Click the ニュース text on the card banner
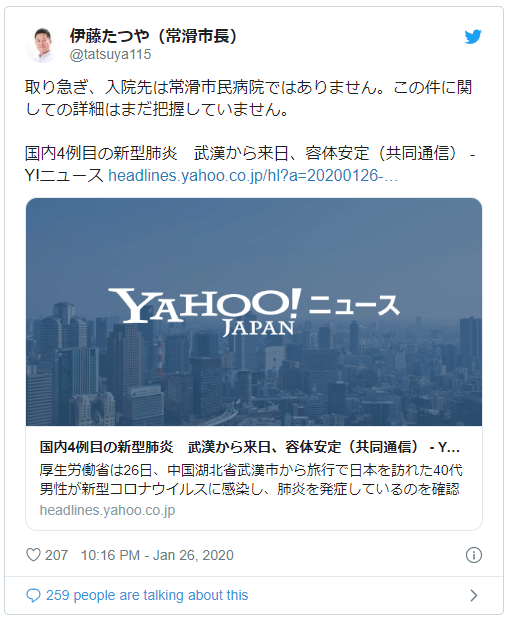 [x=354, y=305]
